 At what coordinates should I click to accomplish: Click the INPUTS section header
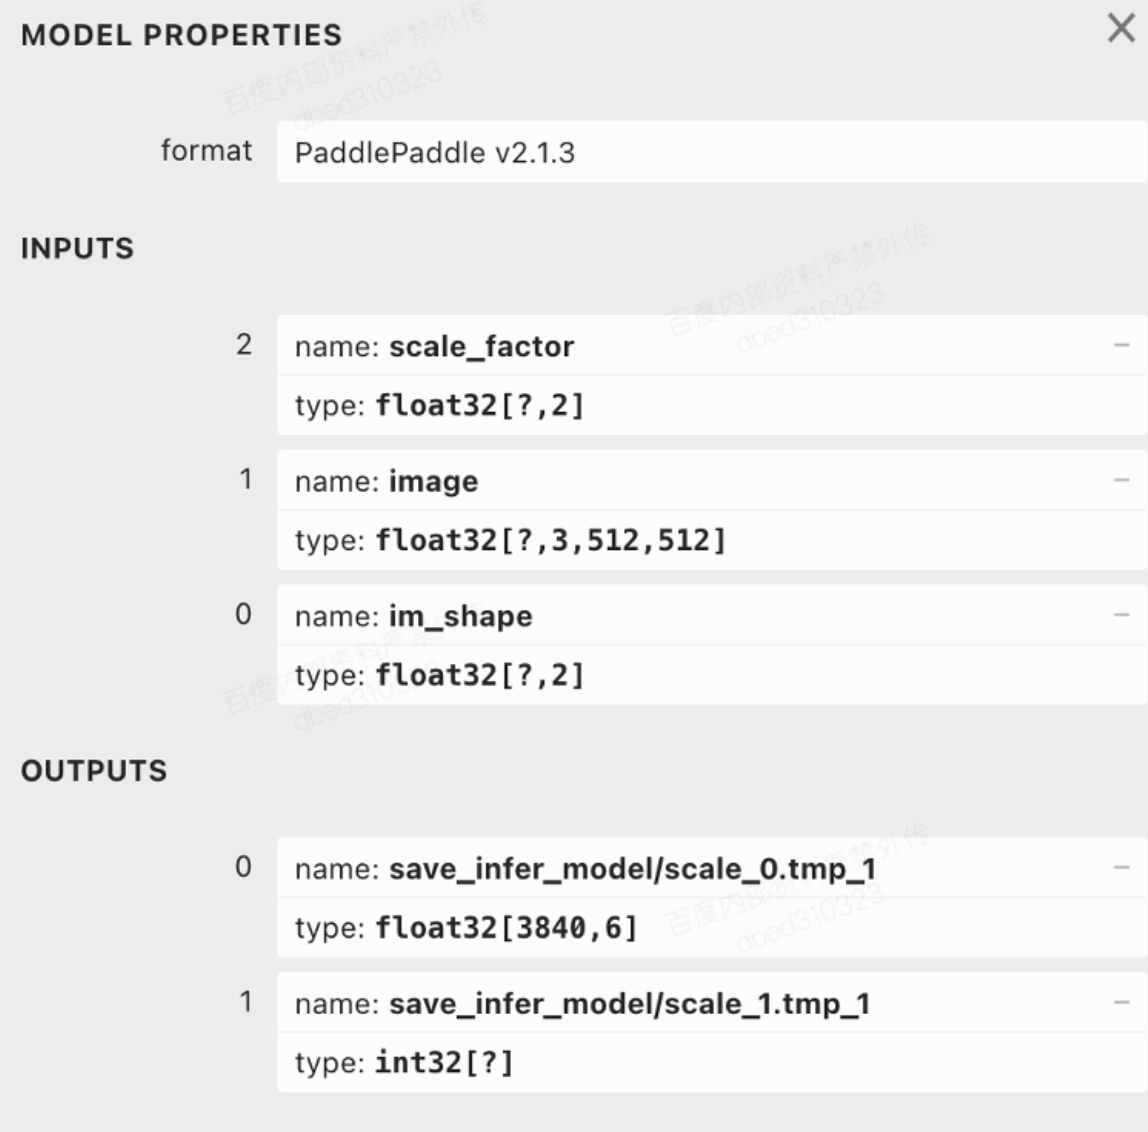click(x=77, y=248)
